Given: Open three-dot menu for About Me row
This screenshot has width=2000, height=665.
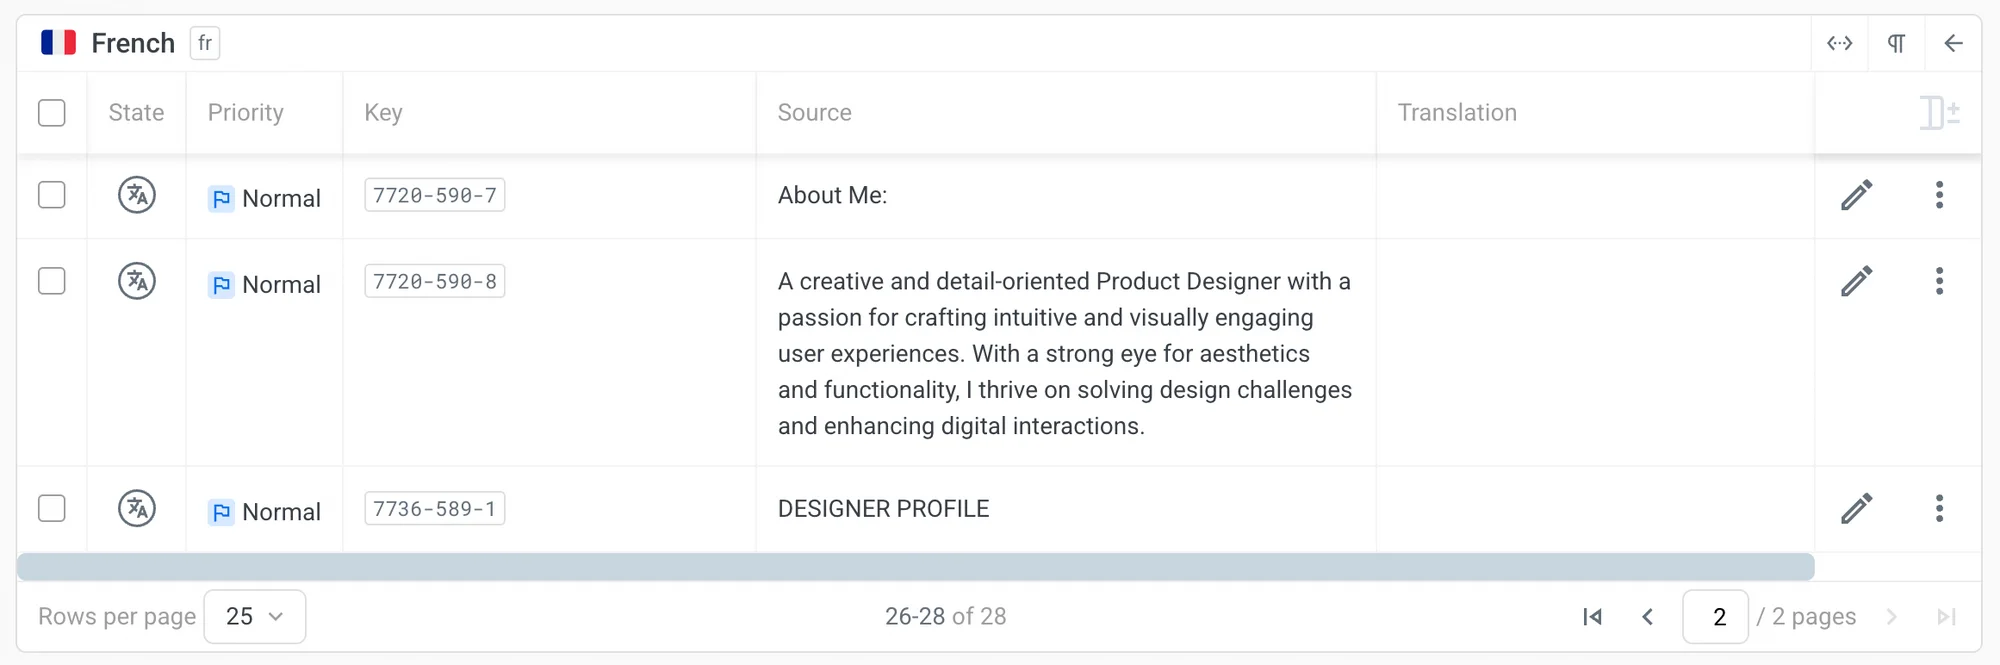Looking at the screenshot, I should [1939, 195].
